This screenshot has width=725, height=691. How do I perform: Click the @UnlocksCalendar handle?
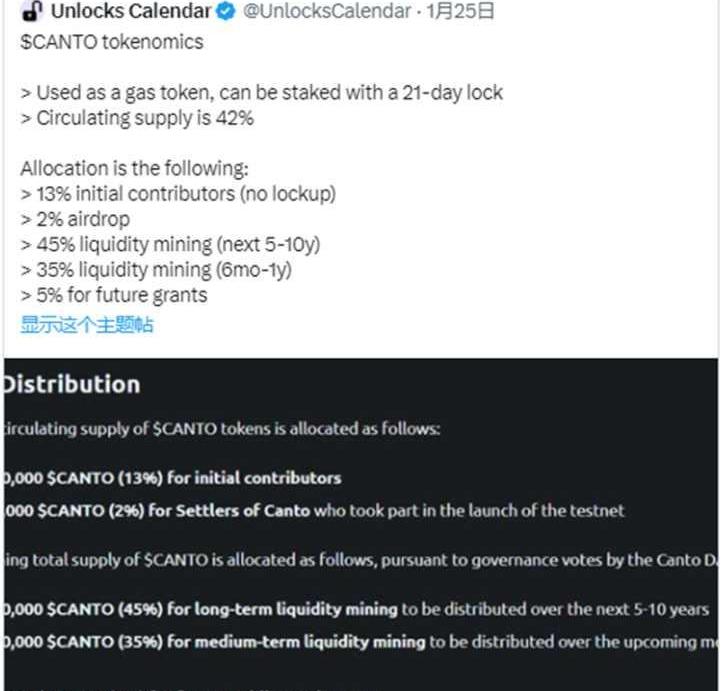[x=326, y=12]
